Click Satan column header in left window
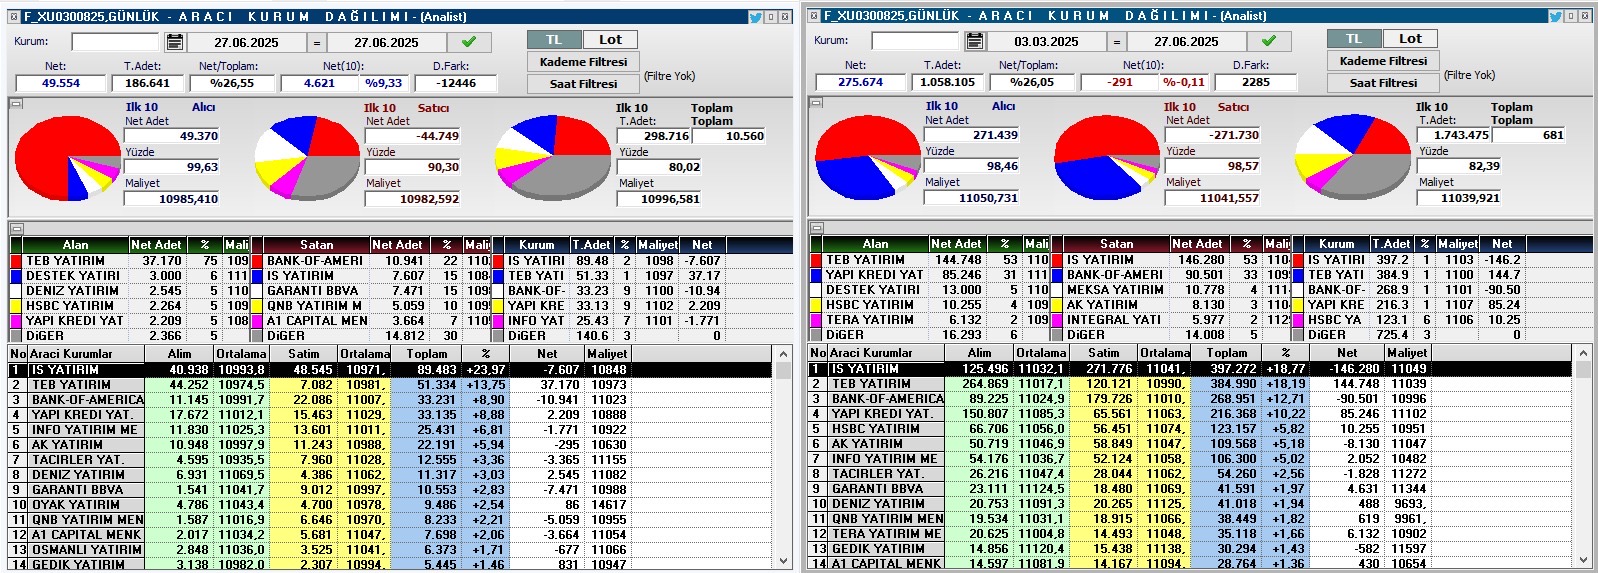Viewport: 1598px width, 573px height. 316,245
